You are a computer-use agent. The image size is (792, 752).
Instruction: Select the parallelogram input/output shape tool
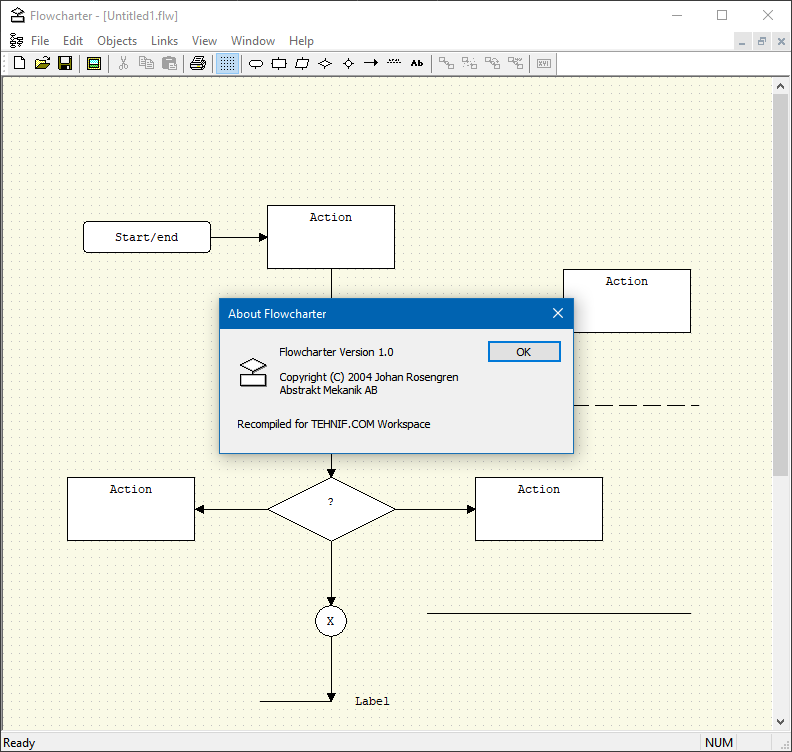302,63
